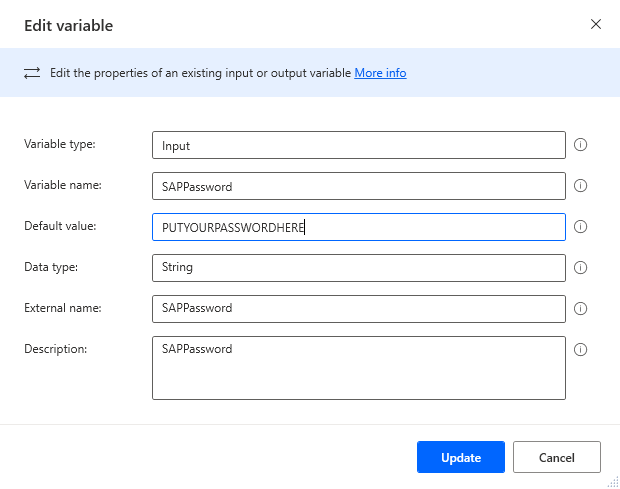Click the info icon beside External name
The image size is (620, 489).
click(581, 308)
